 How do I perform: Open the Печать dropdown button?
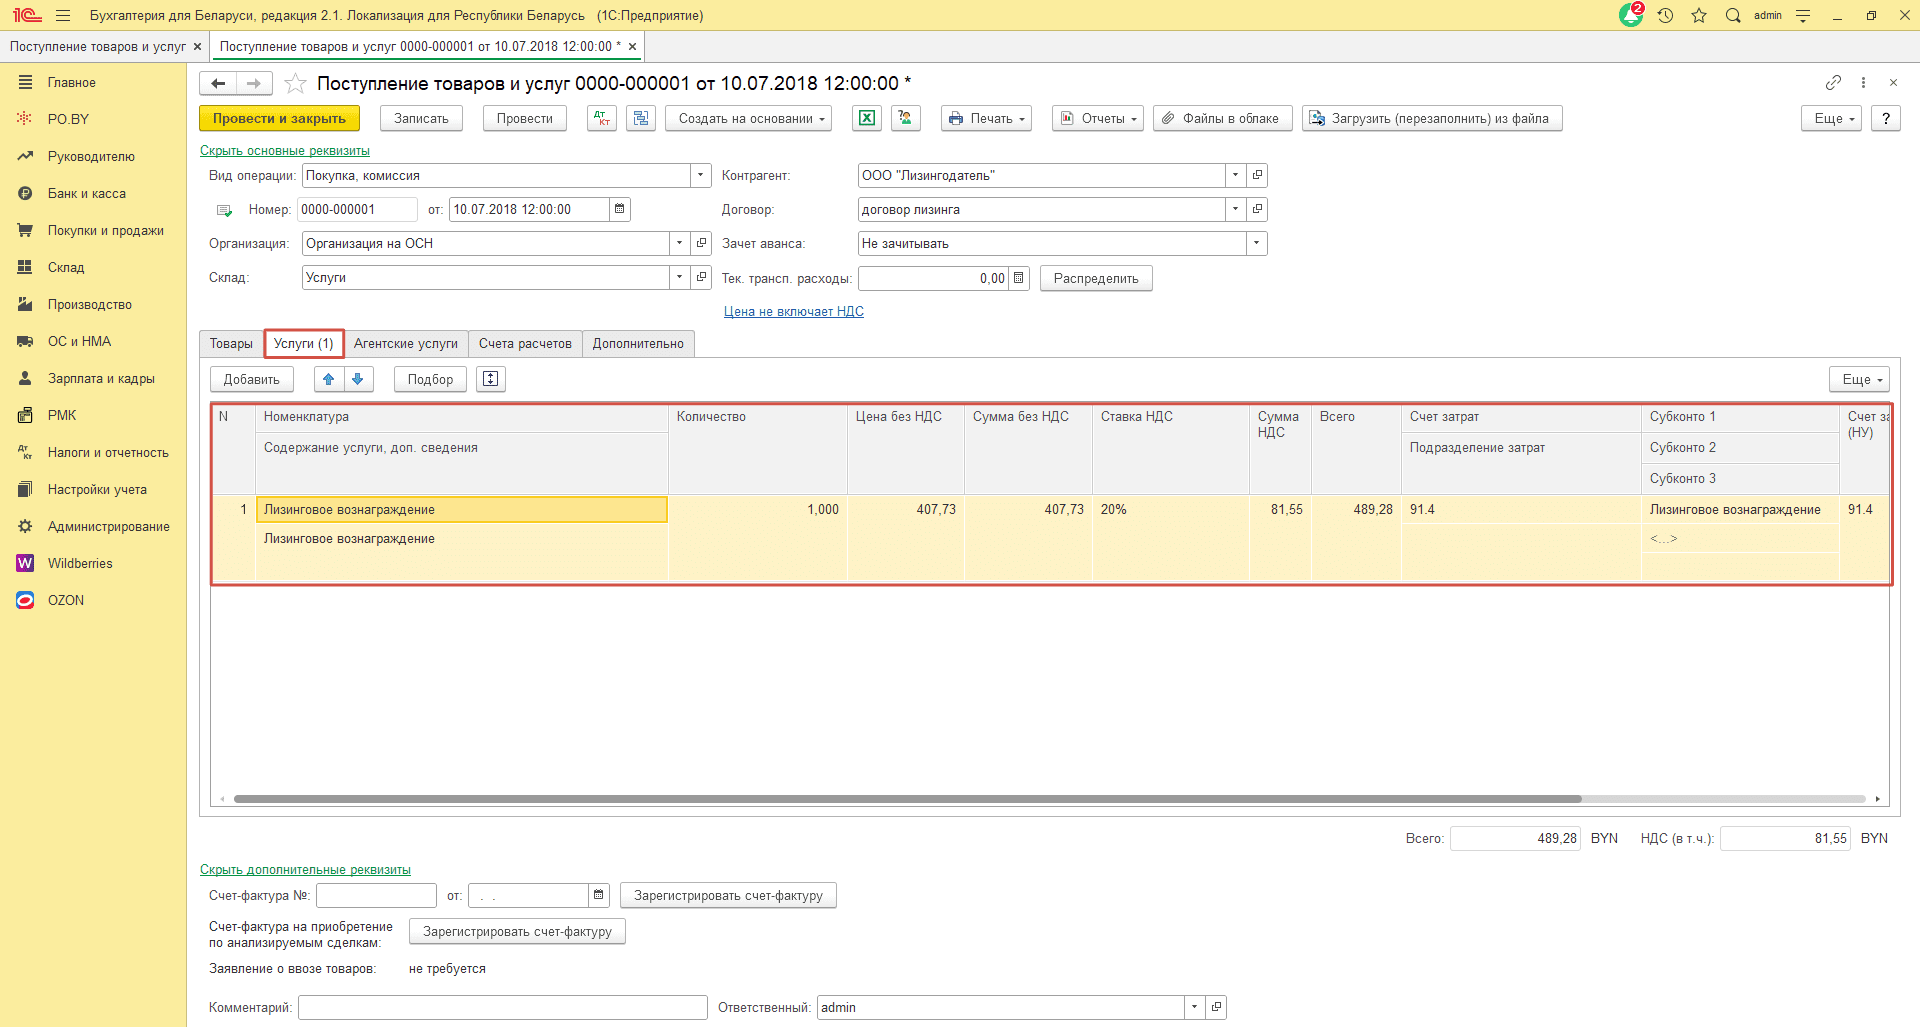point(986,118)
